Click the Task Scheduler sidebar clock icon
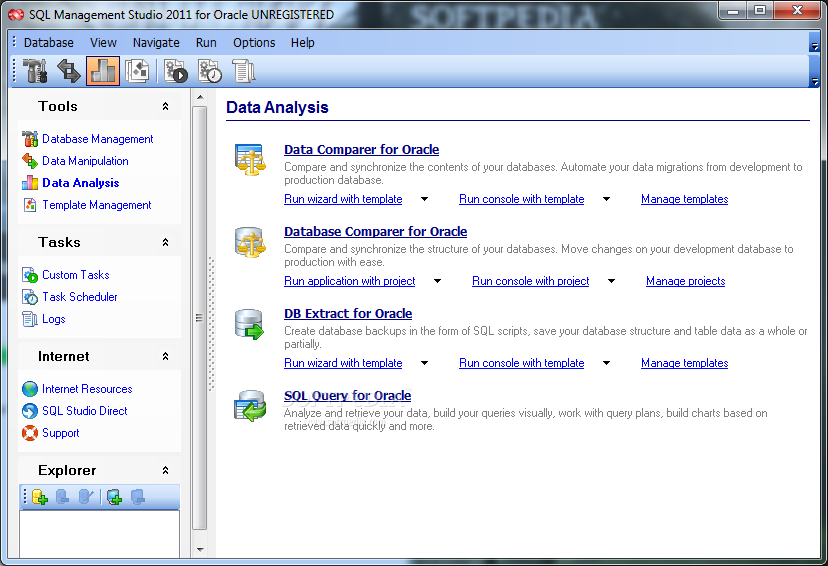 pos(30,297)
